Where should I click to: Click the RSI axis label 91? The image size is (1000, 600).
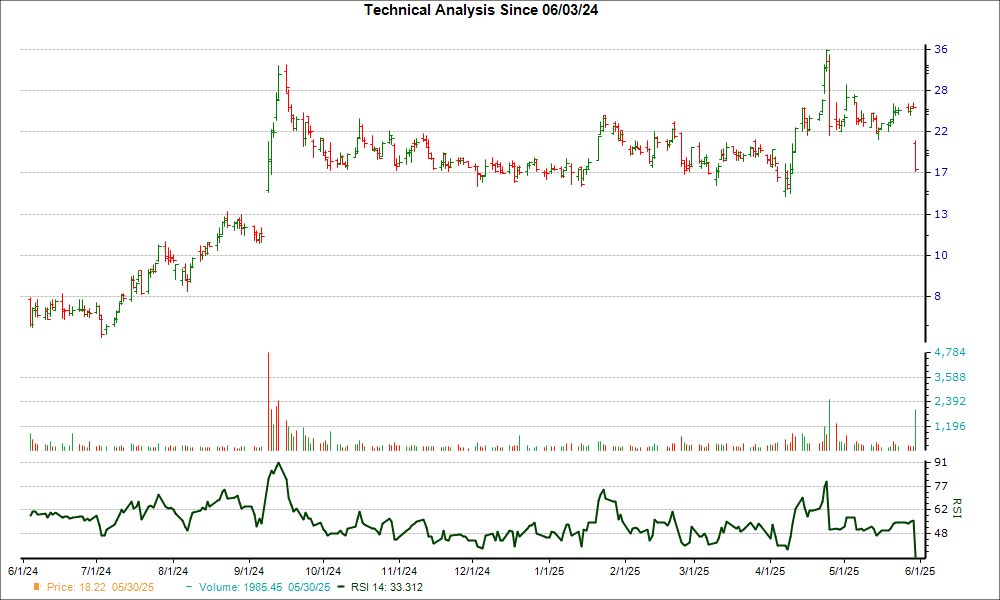(941, 462)
